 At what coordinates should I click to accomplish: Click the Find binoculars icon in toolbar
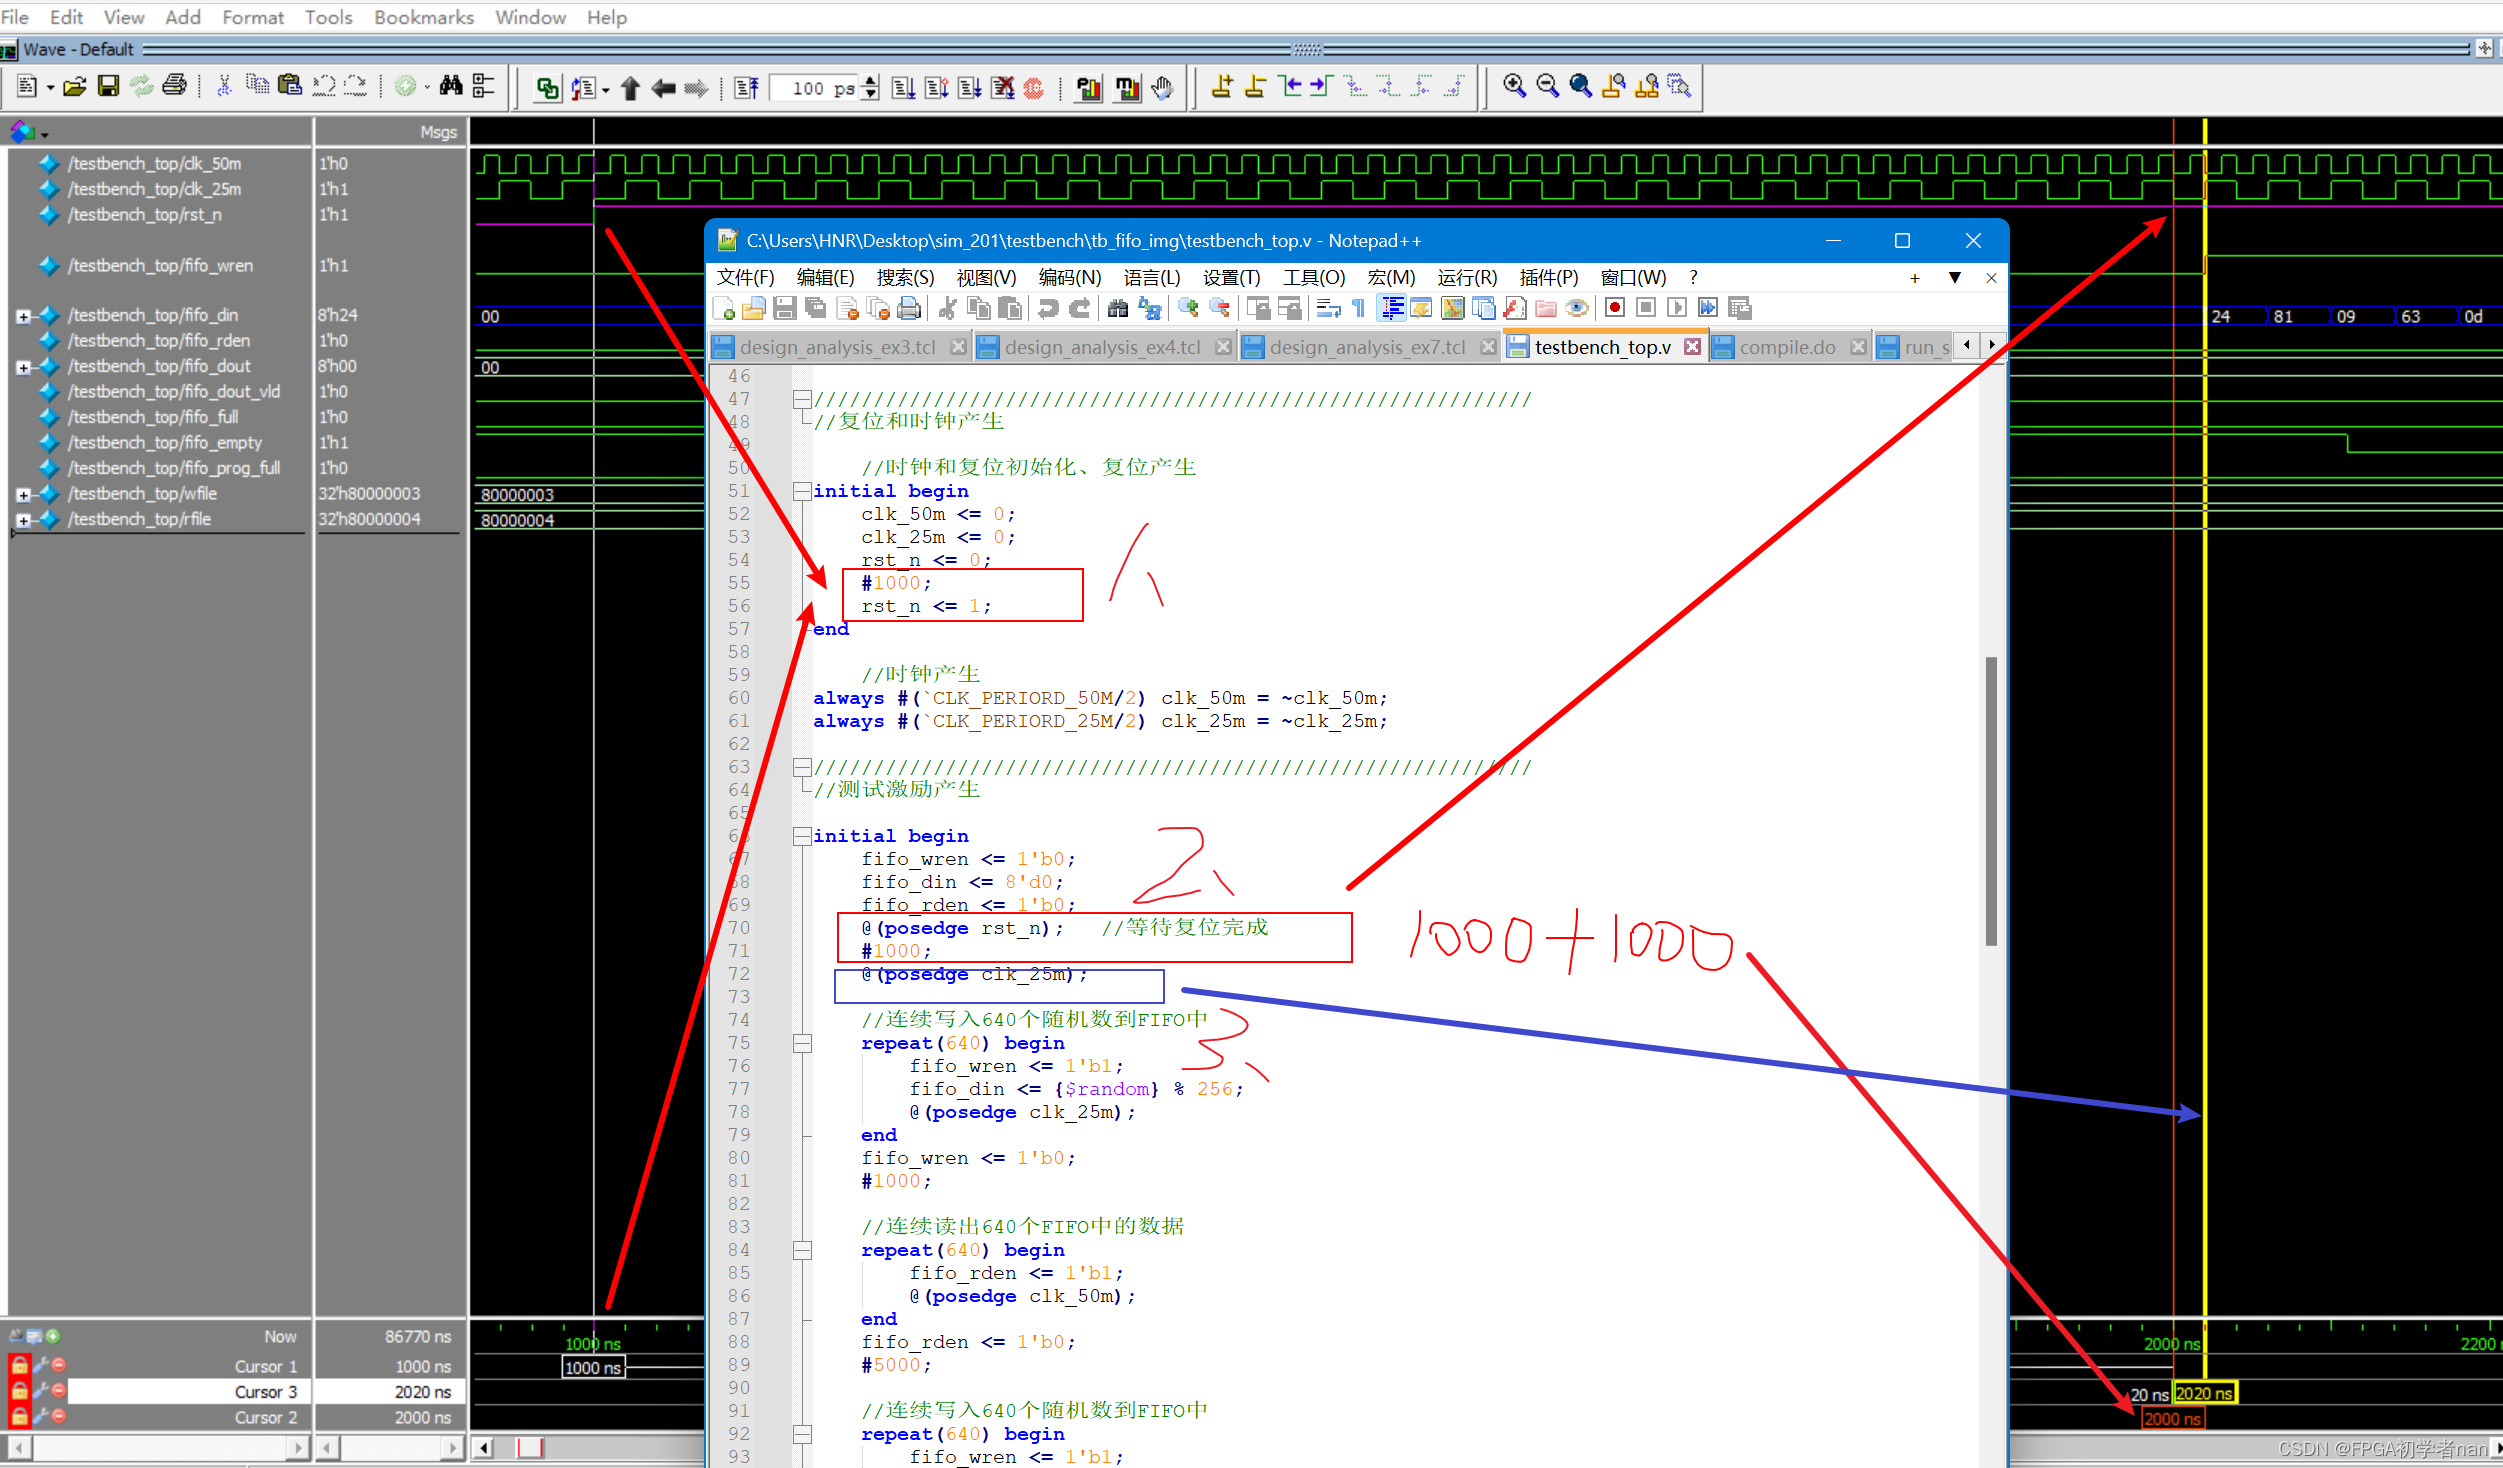[451, 87]
